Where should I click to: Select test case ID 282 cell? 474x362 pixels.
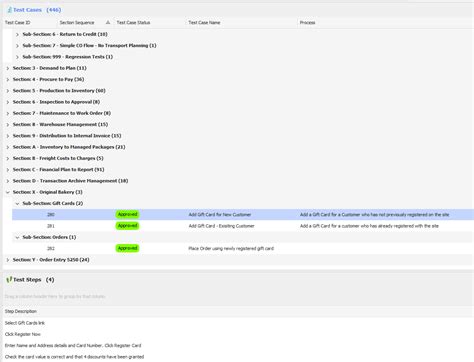(51, 248)
